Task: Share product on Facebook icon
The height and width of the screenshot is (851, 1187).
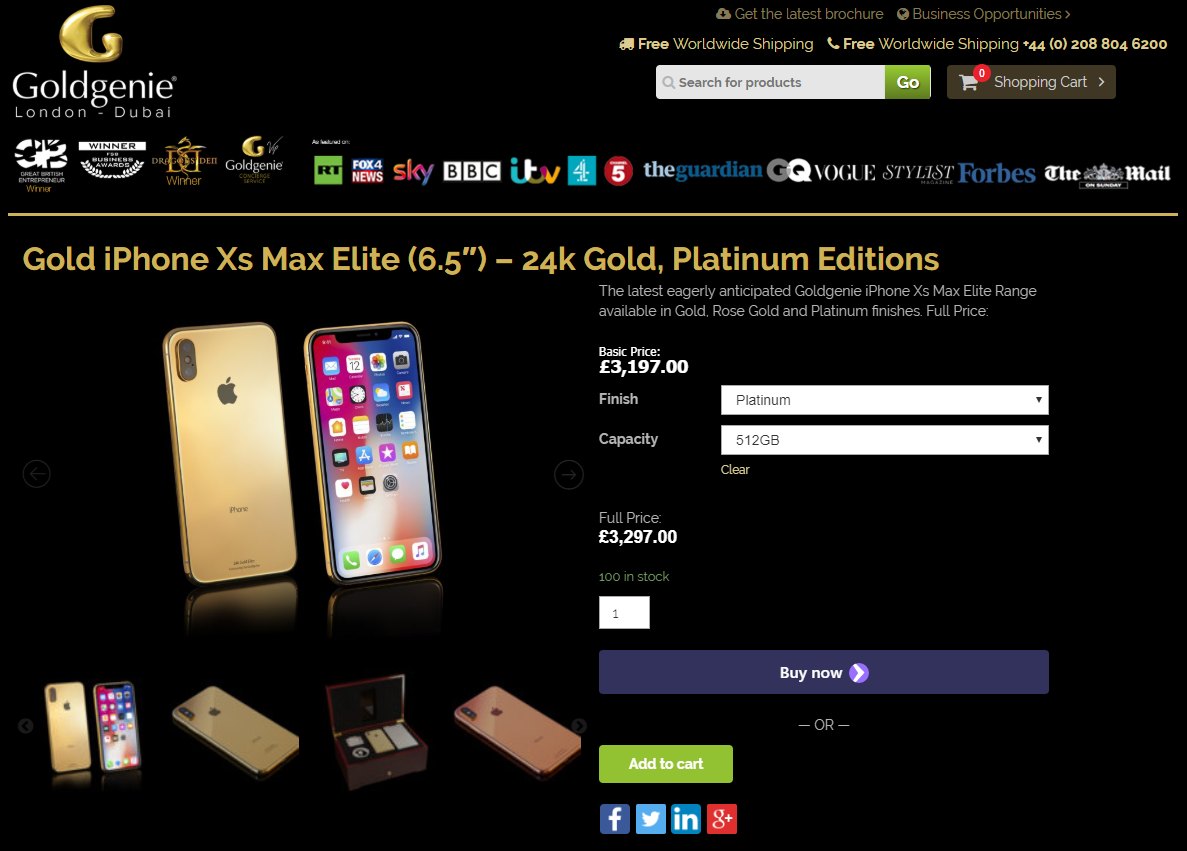Action: point(615,818)
